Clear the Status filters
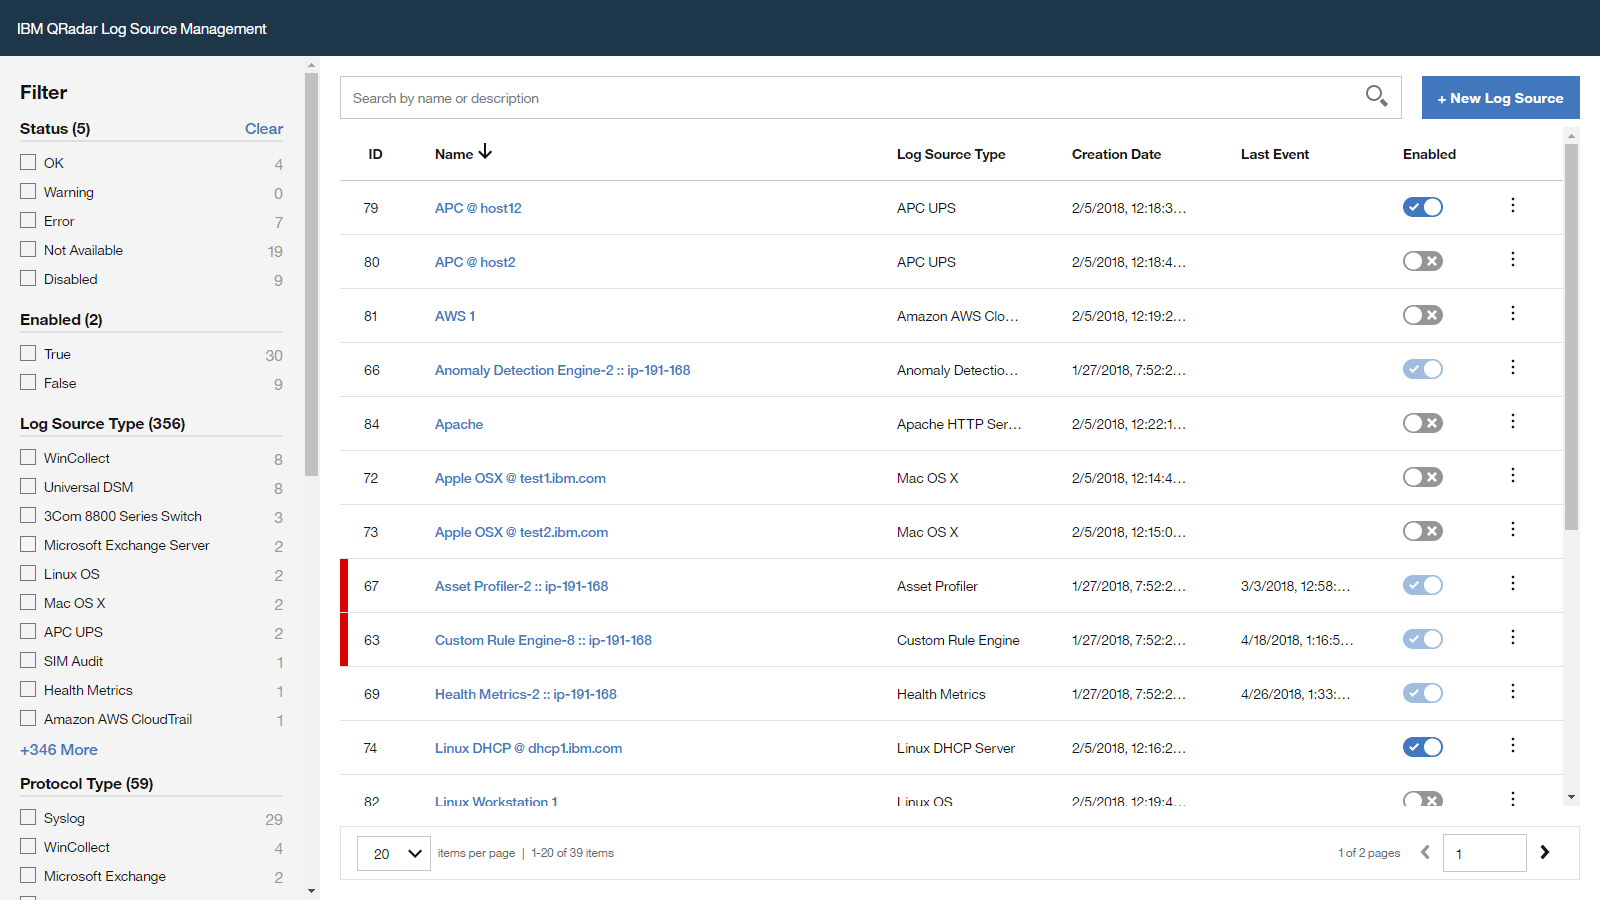This screenshot has height=900, width=1600. click(x=264, y=128)
